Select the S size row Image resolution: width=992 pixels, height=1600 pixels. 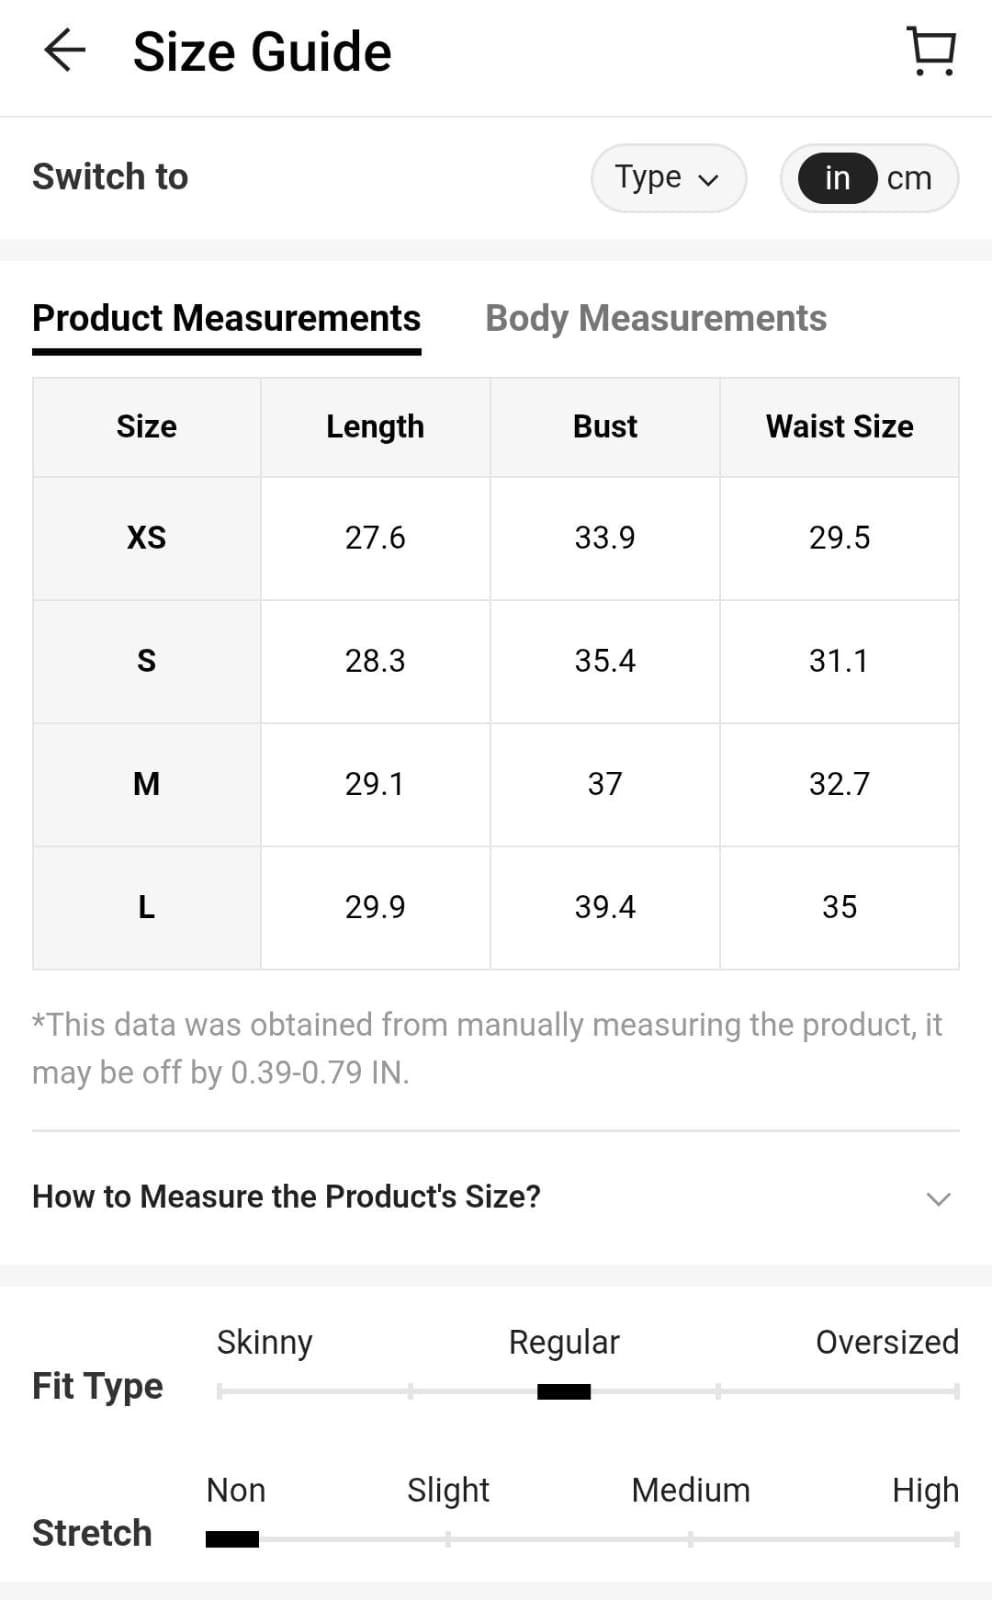(146, 661)
